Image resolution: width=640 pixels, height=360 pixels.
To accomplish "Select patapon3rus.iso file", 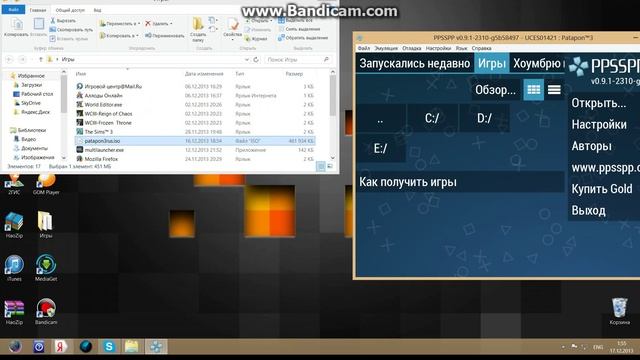I will coord(195,141).
